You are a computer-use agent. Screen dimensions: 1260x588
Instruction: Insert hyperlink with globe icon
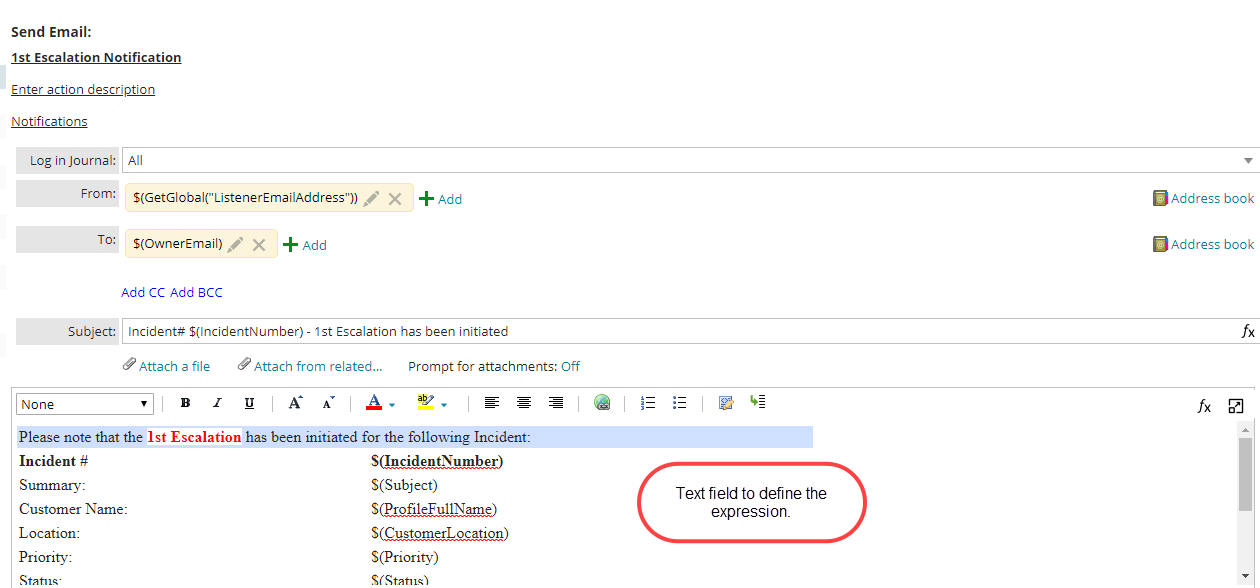(602, 403)
